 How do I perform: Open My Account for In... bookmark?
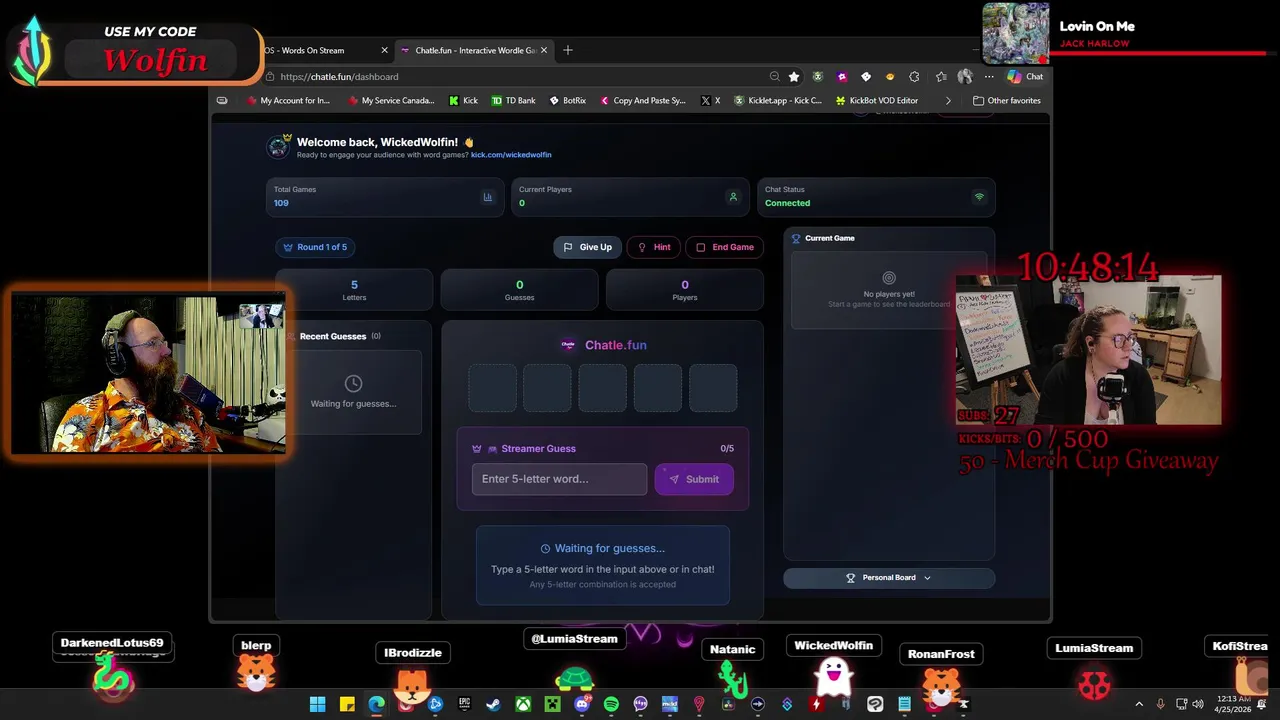click(287, 101)
